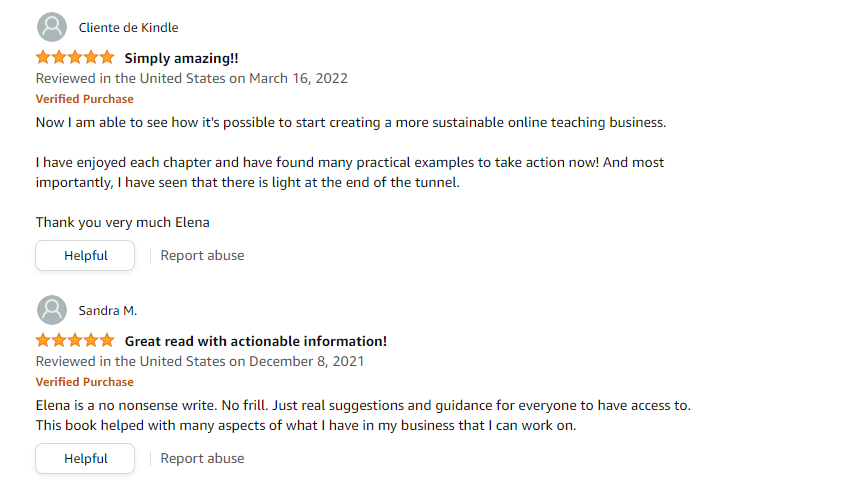858x491 pixels.
Task: Open the Sandra M. reviewer profile name
Action: point(108,310)
